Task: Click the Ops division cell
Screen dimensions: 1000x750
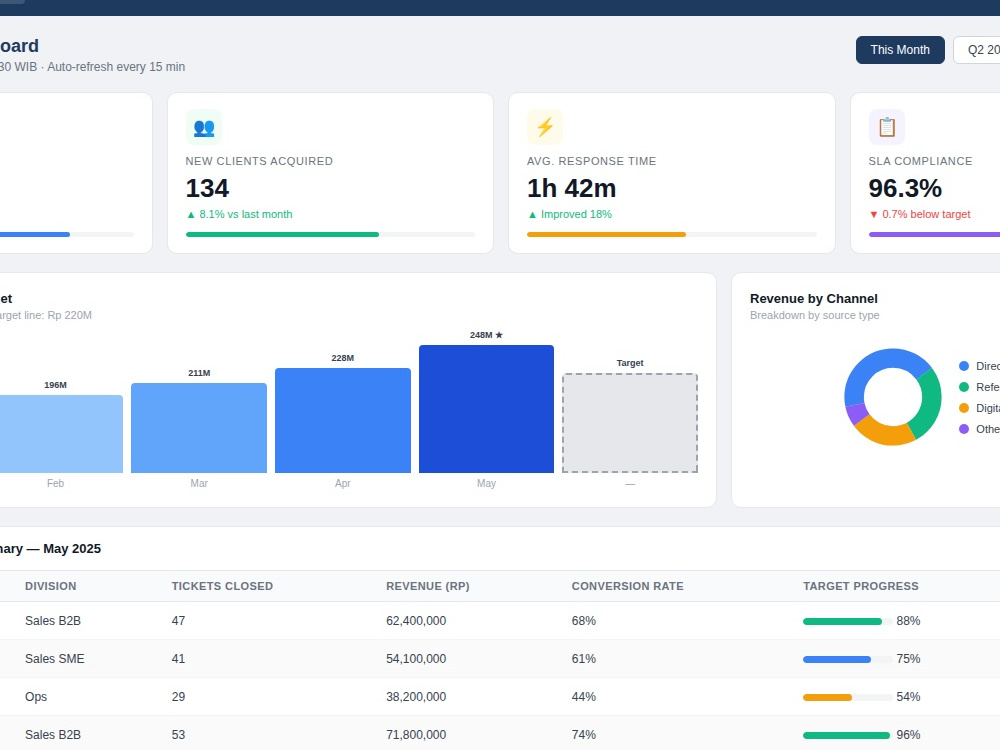Action: click(x=36, y=697)
